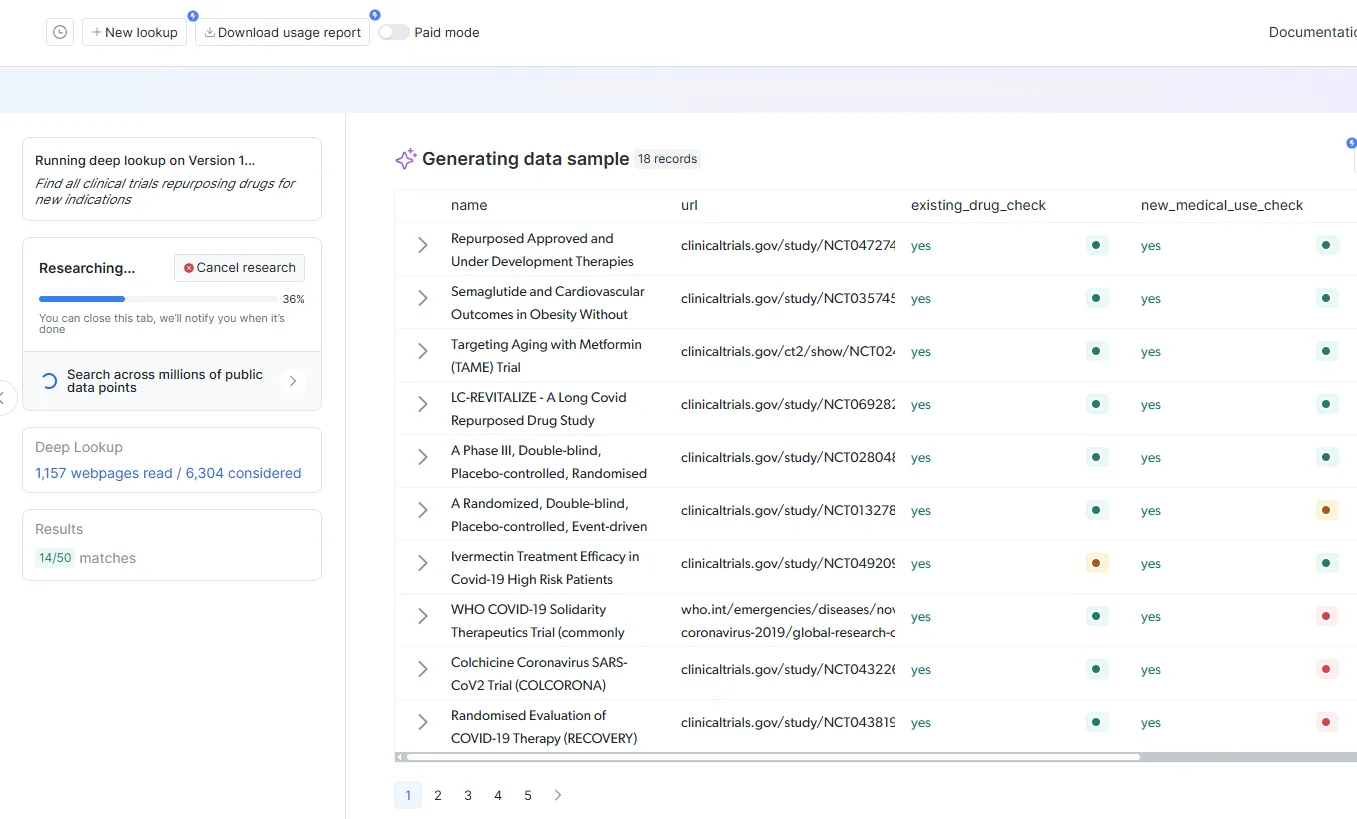The image size is (1357, 819).
Task: Click the blue badge above New lookup
Action: click(x=191, y=16)
